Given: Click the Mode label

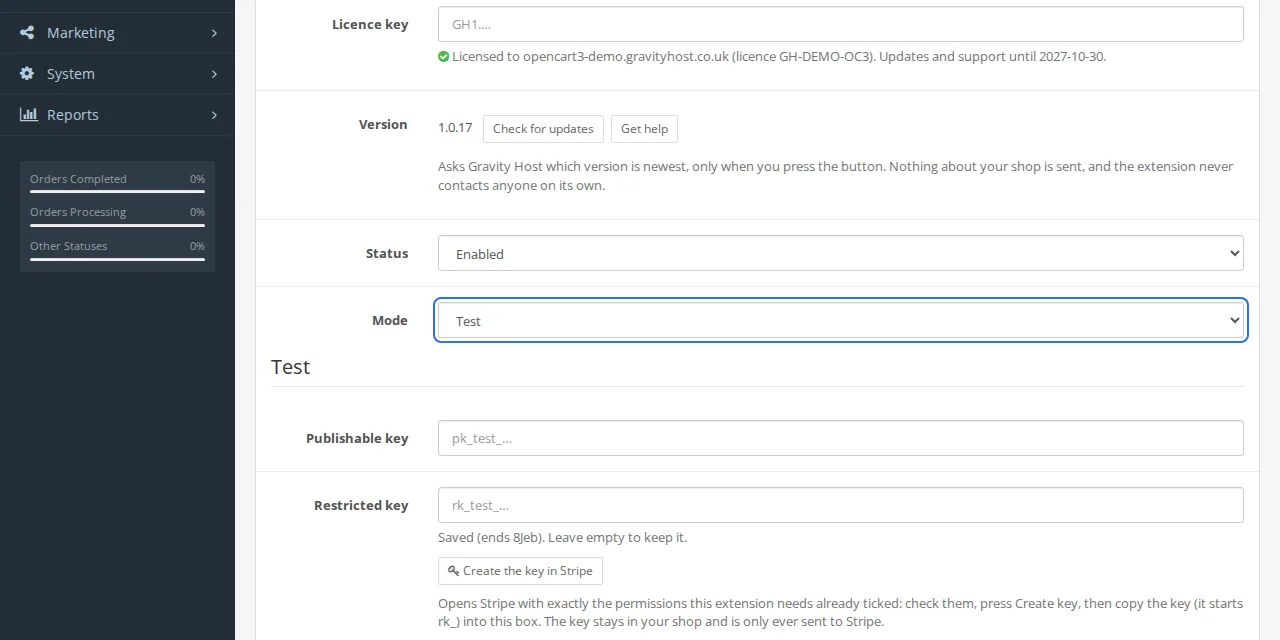Looking at the screenshot, I should tap(390, 320).
